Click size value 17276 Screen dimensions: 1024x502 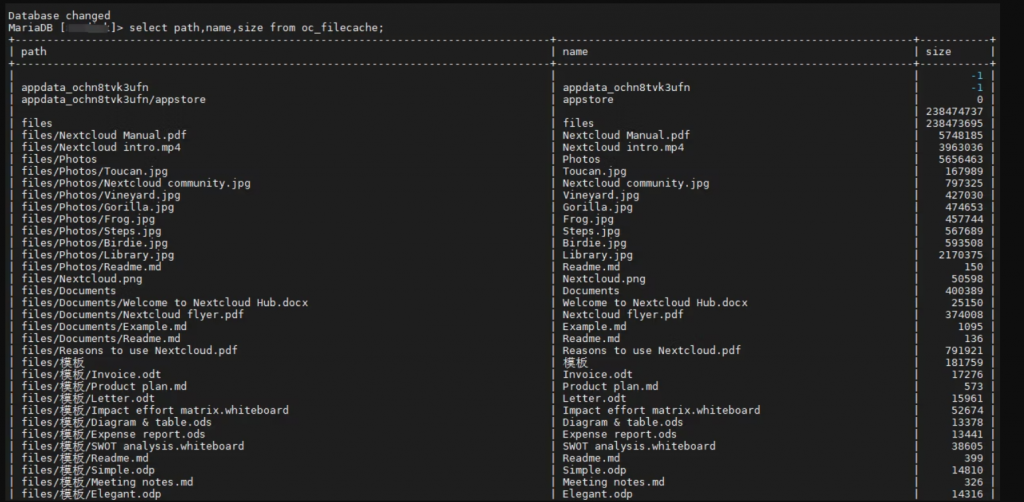point(967,375)
